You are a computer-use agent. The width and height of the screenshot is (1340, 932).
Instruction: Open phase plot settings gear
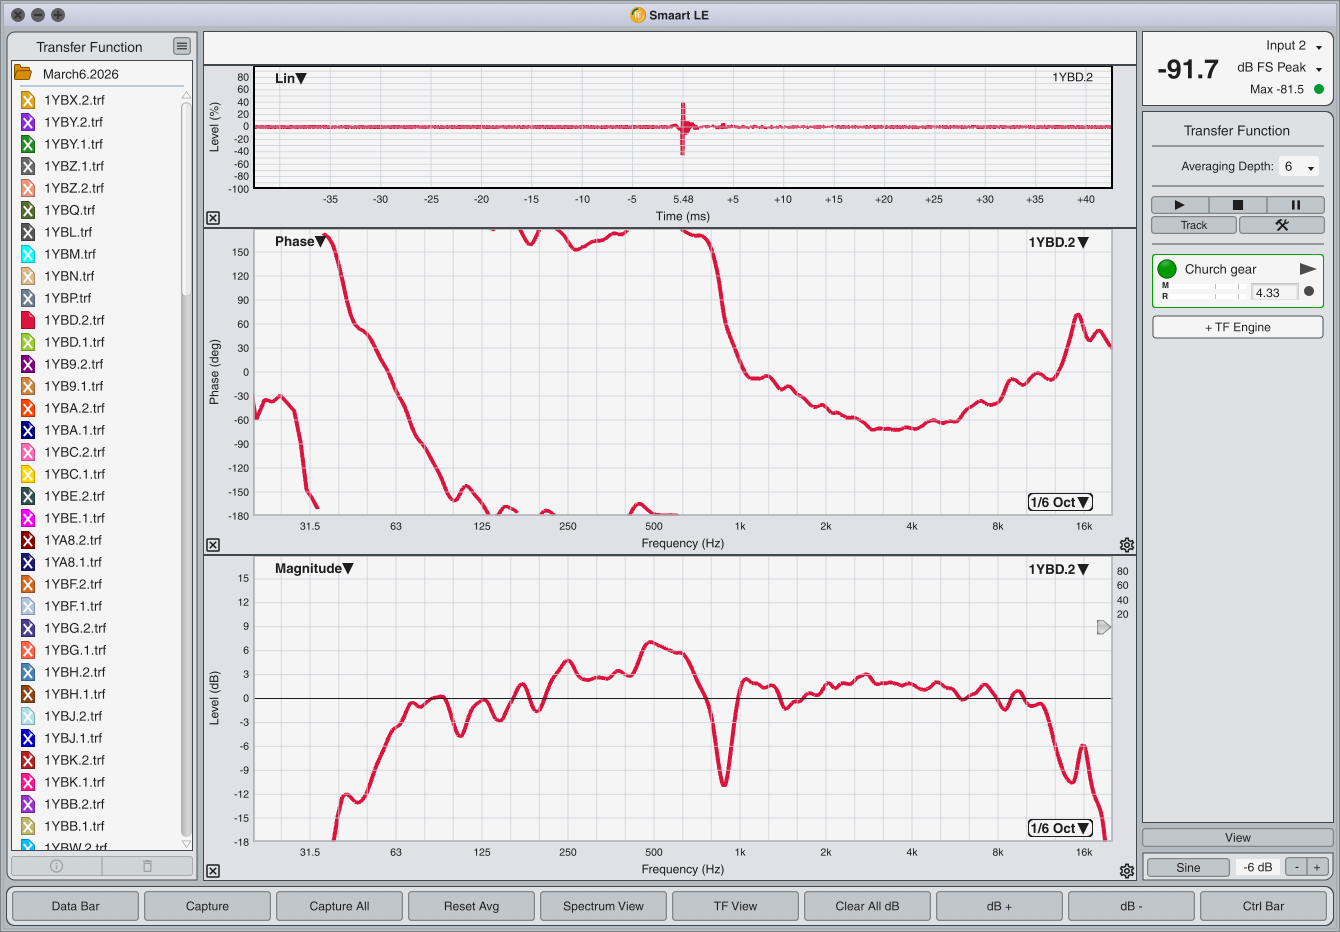1127,545
